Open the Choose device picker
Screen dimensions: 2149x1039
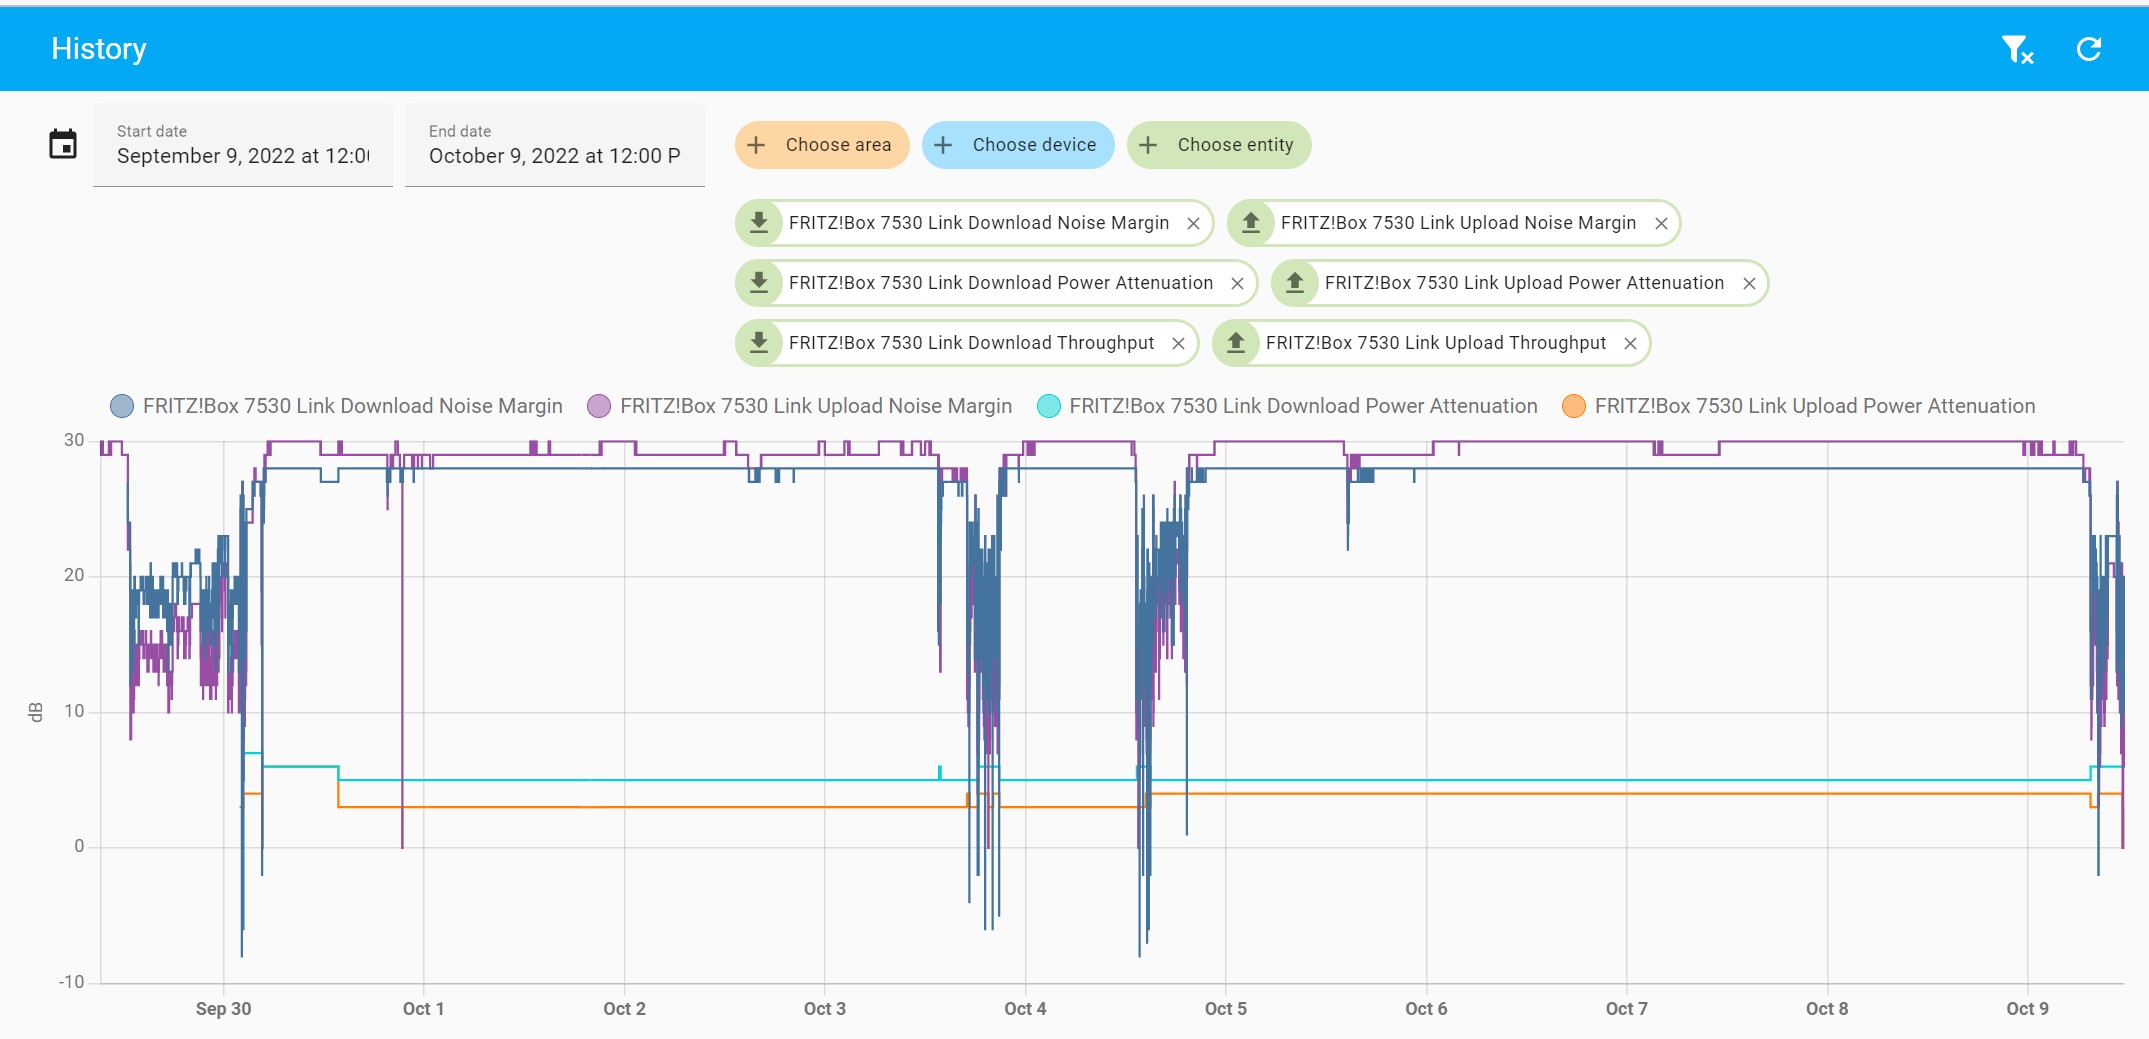tap(1017, 145)
